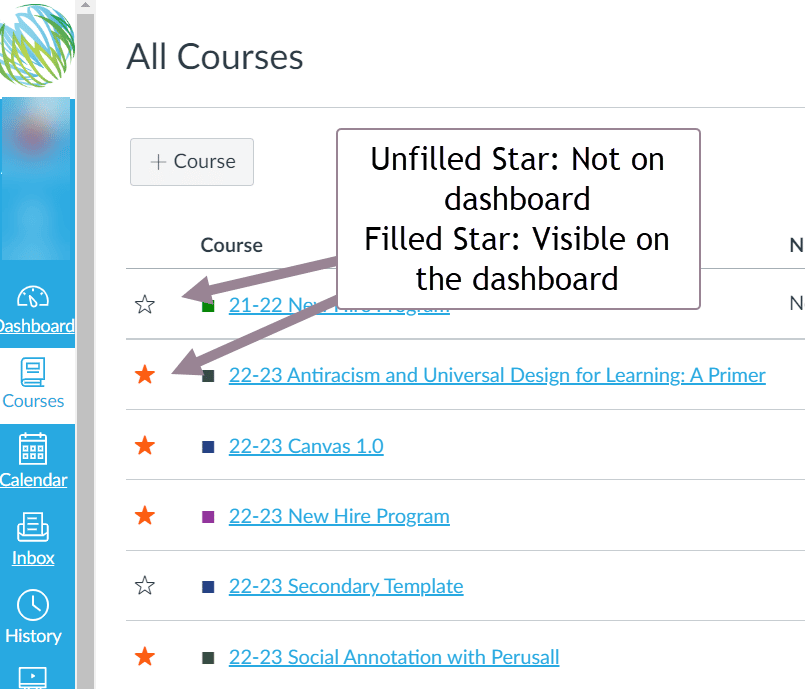Open the Dashboard speedometer icon
This screenshot has height=689, width=805.
click(x=34, y=298)
